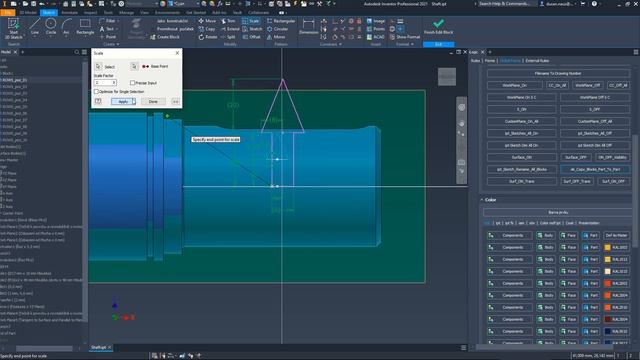Click the Insert ACAD tool

click(376, 37)
